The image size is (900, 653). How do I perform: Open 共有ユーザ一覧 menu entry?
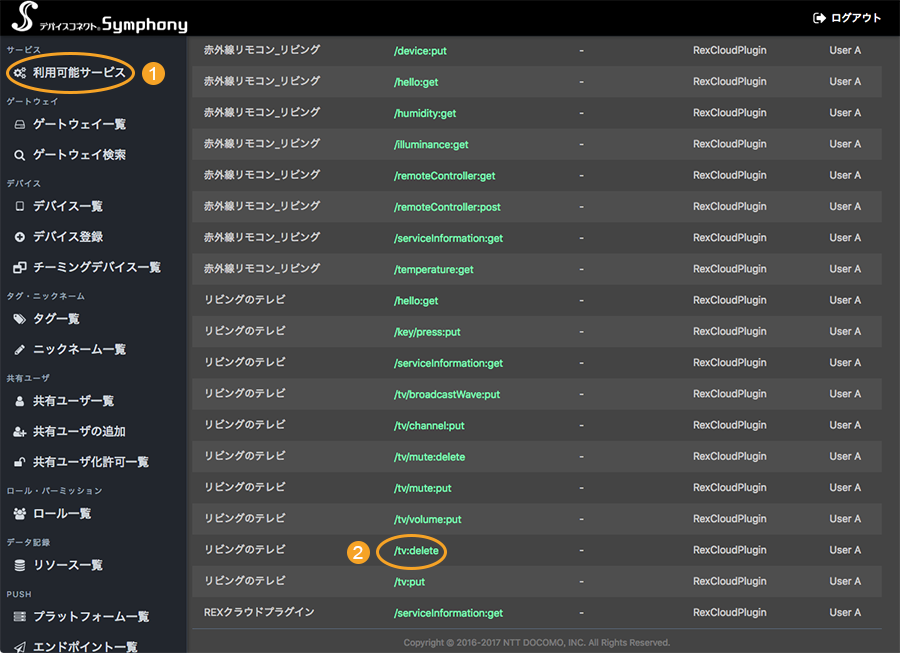[x=73, y=401]
